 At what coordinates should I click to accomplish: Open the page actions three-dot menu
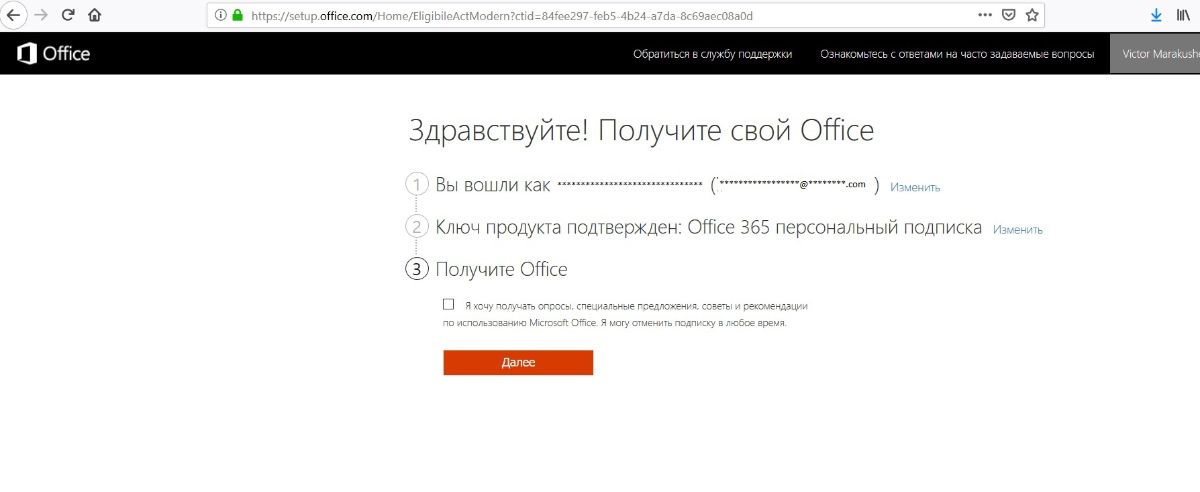click(x=986, y=15)
